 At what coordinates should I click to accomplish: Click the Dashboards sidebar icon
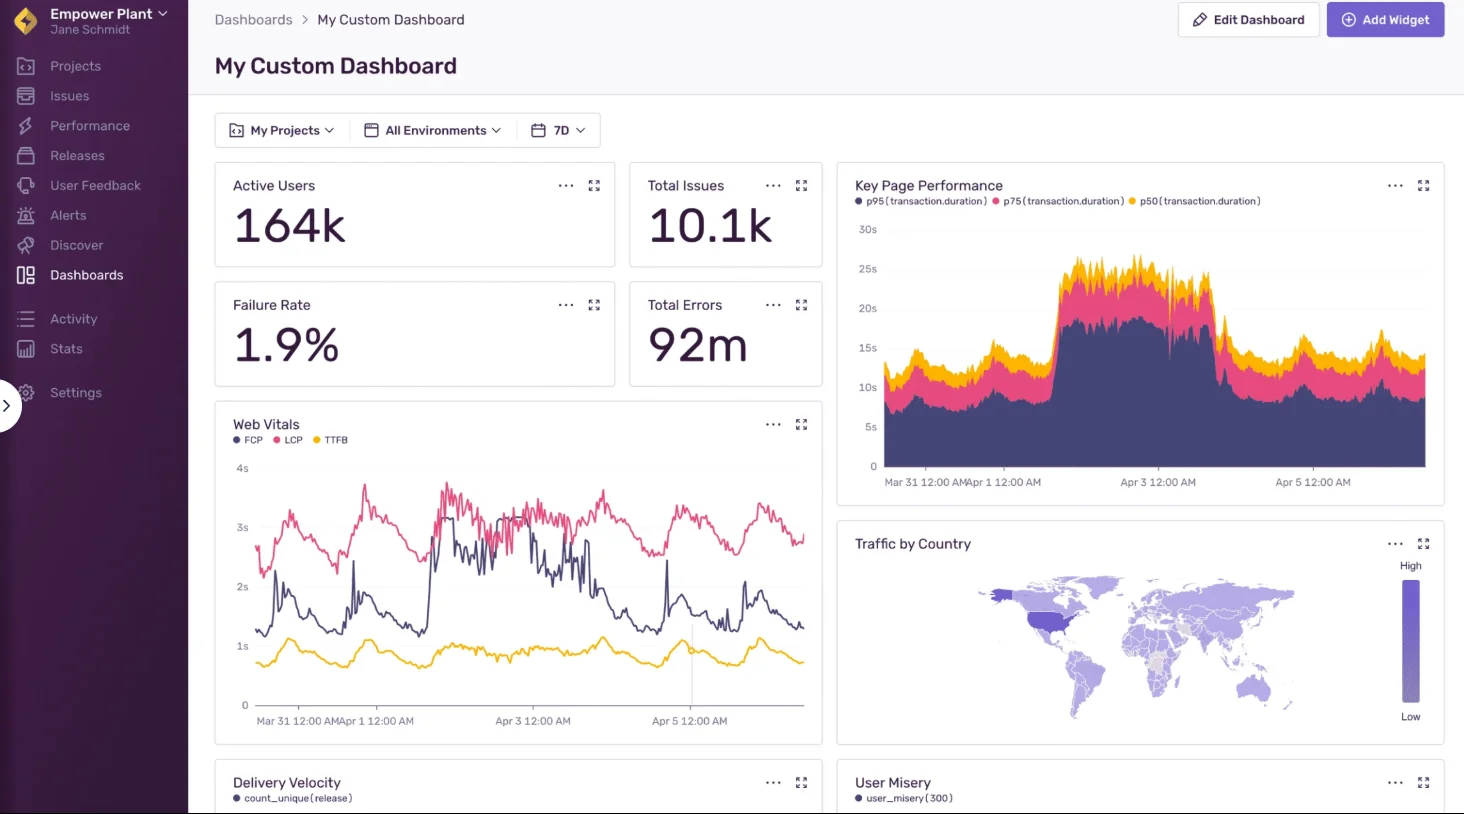pos(26,275)
